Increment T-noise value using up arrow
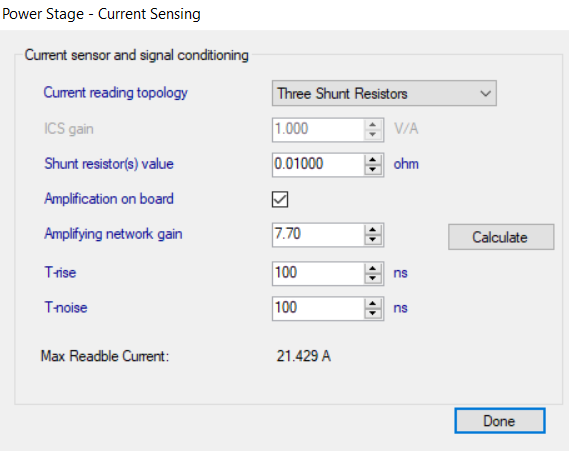 (x=373, y=303)
